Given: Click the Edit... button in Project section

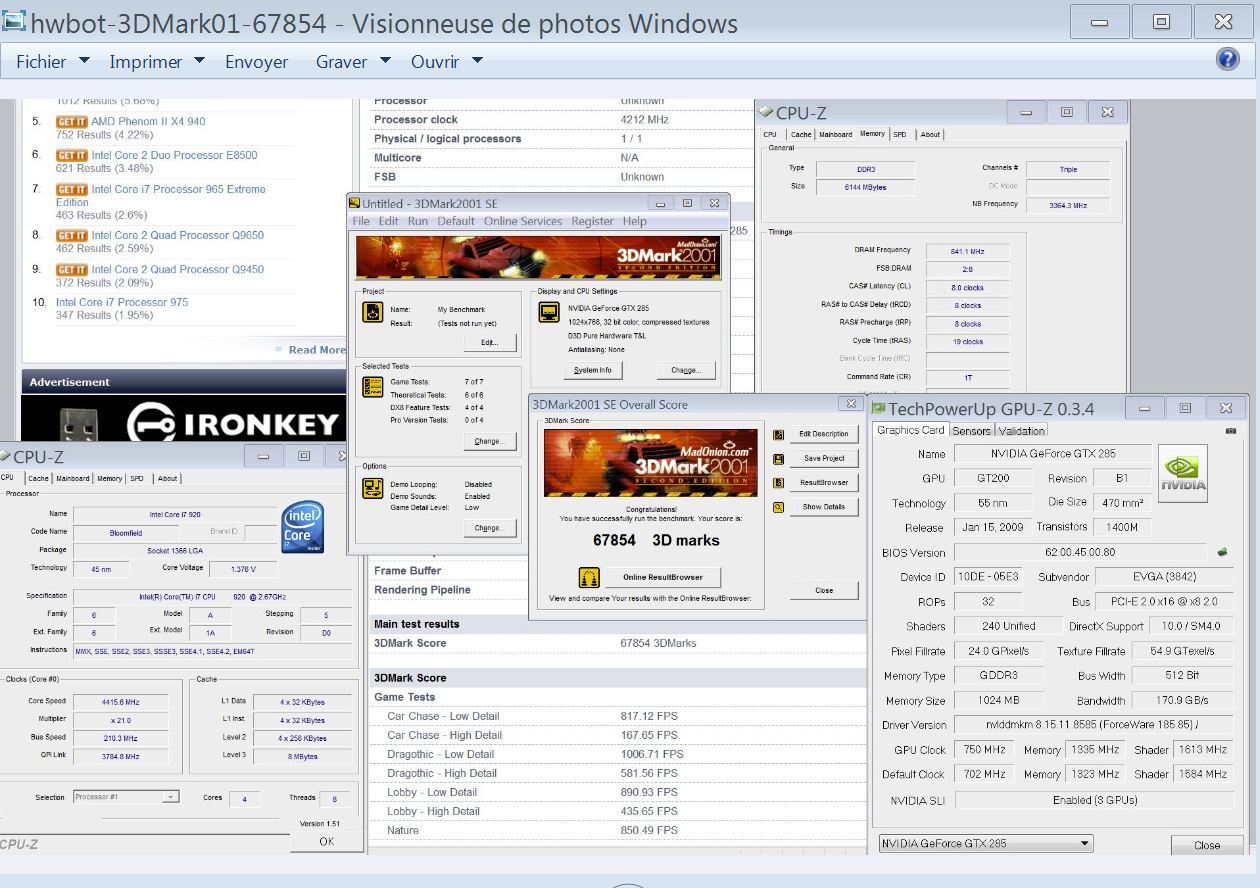Looking at the screenshot, I should pyautogui.click(x=490, y=342).
